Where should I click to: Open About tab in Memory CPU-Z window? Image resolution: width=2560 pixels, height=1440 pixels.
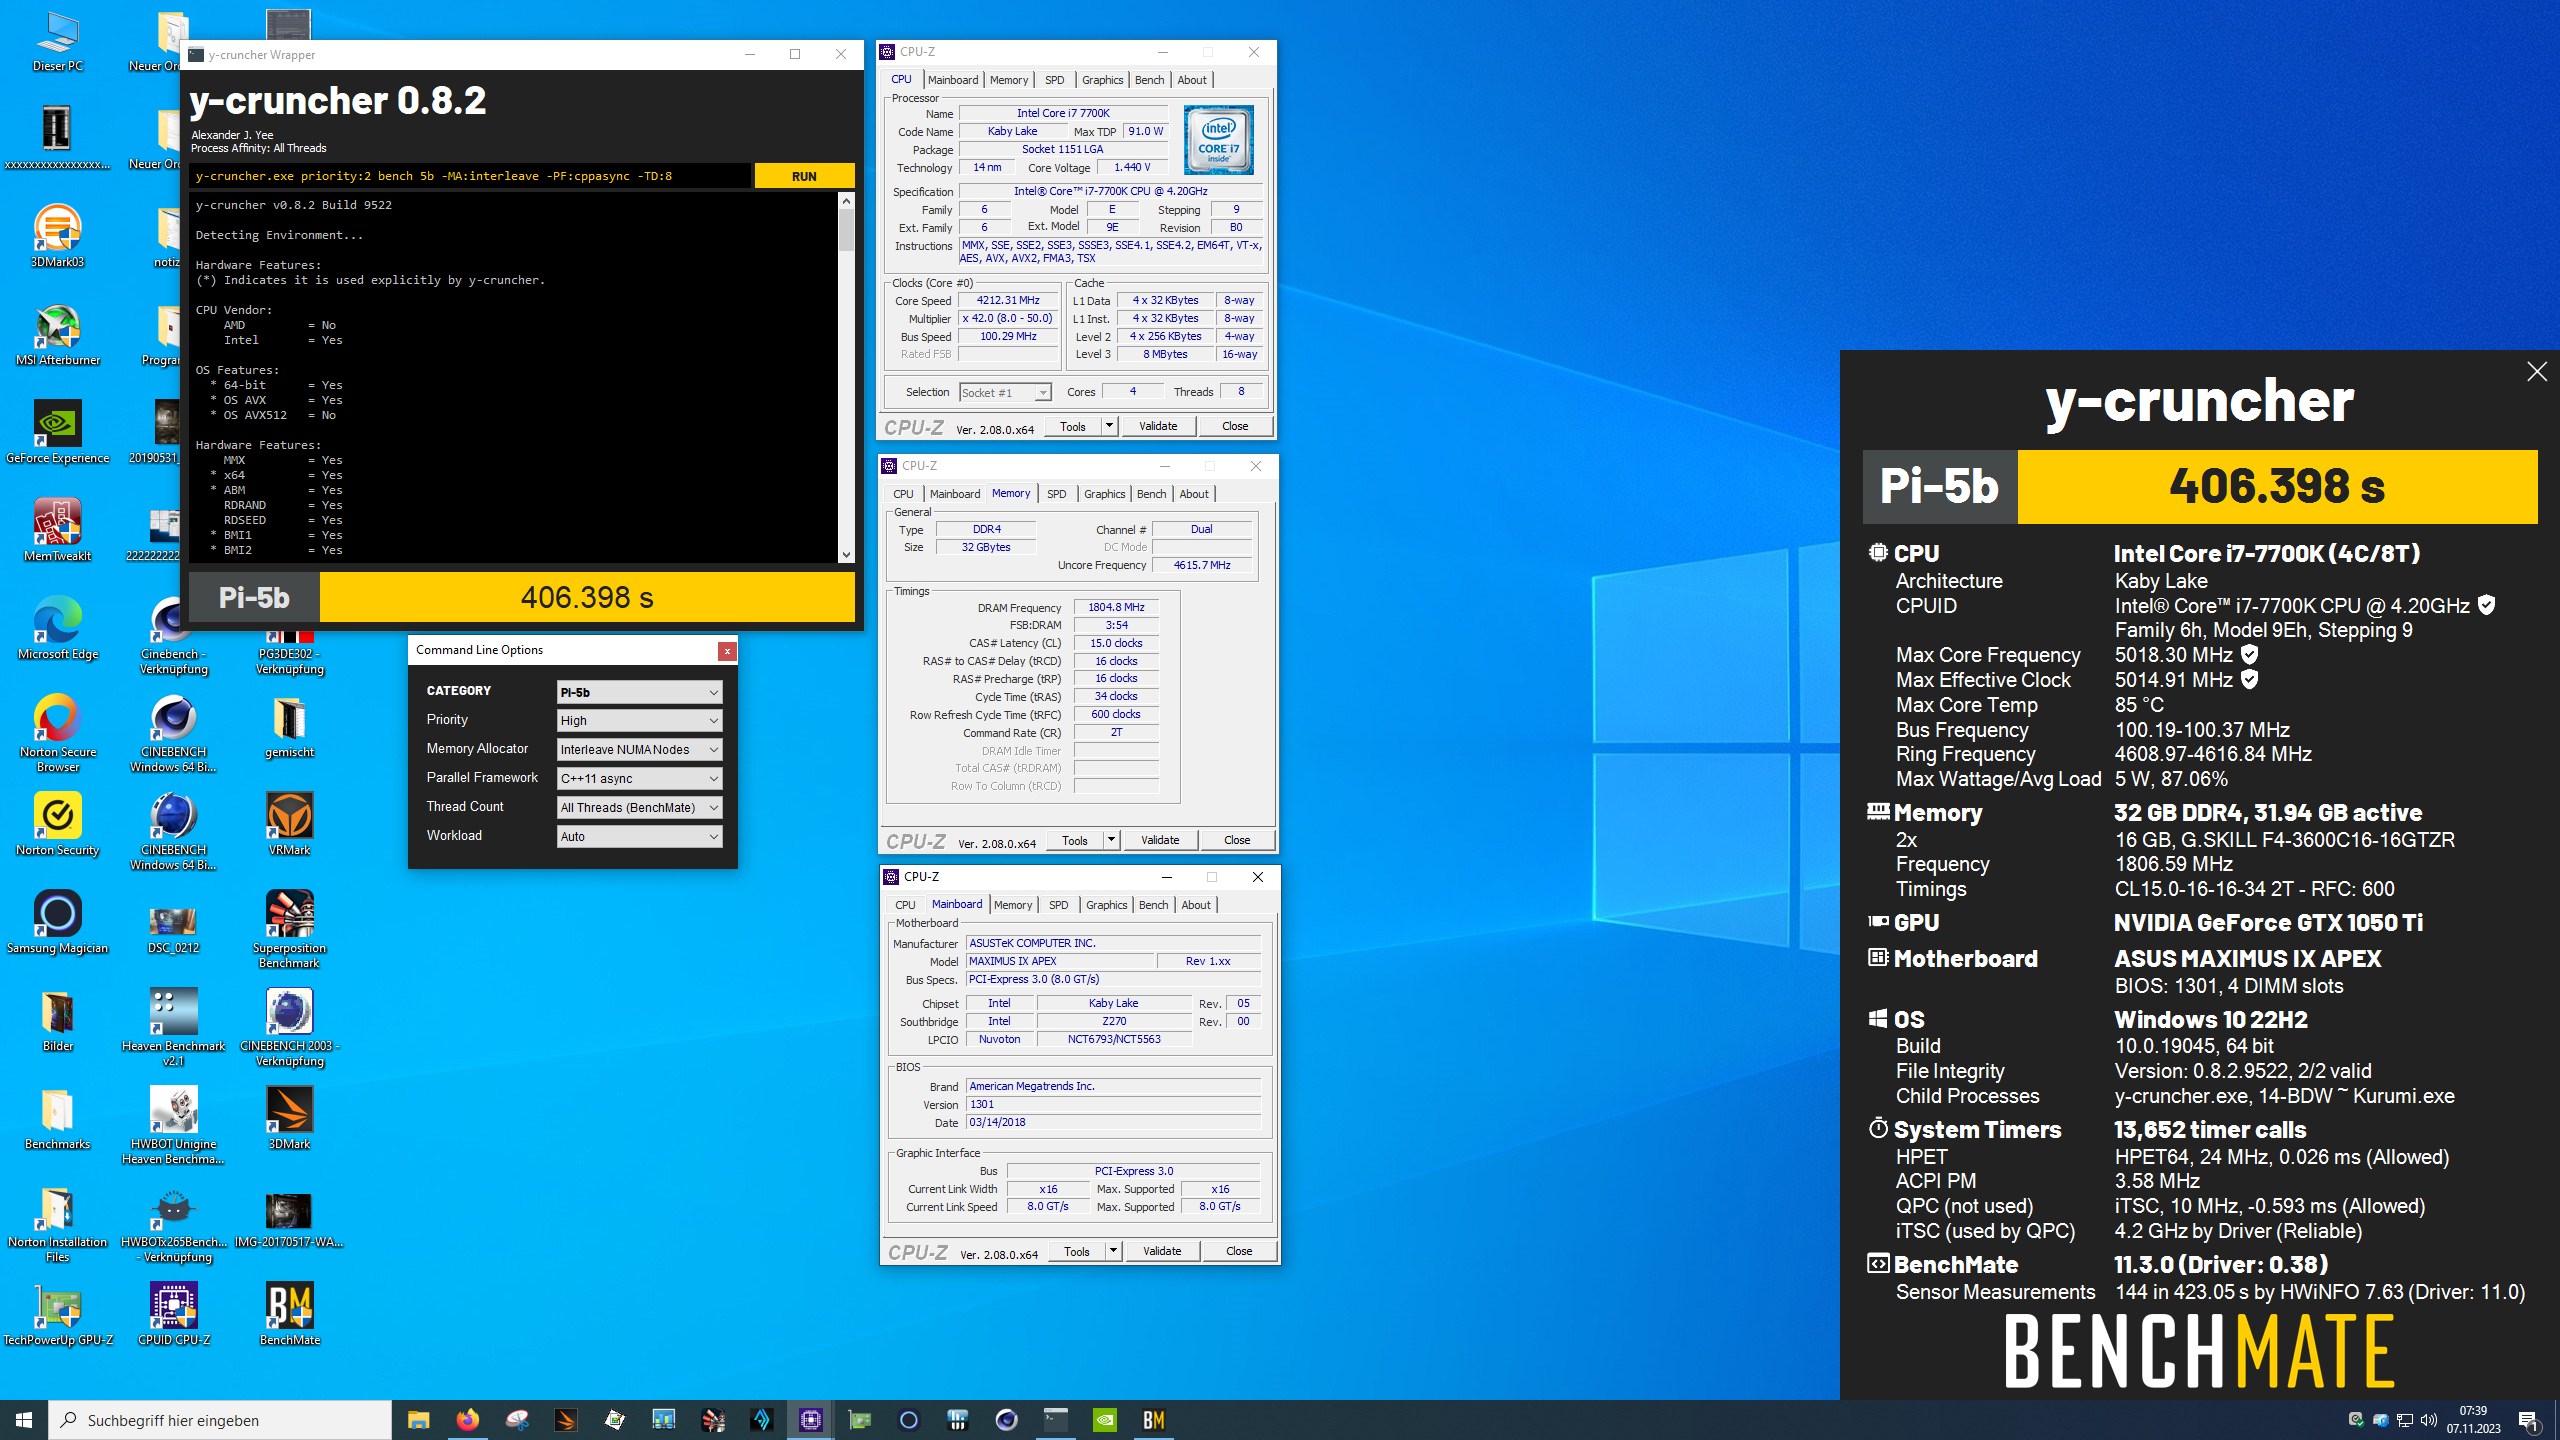(x=1194, y=494)
